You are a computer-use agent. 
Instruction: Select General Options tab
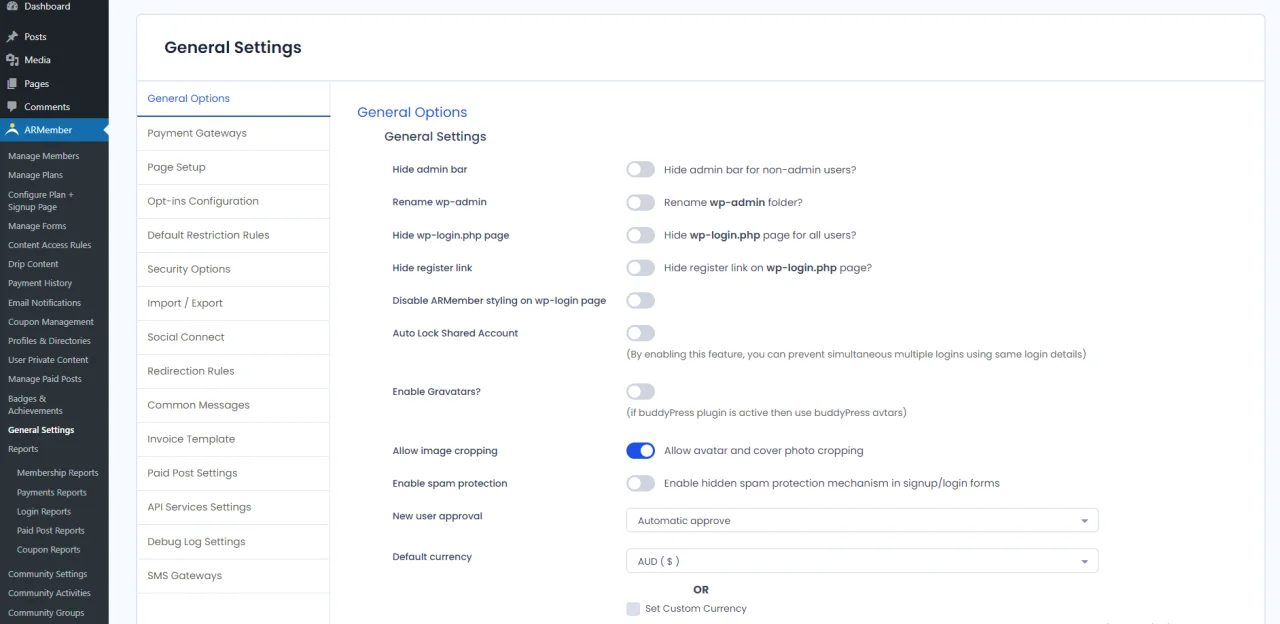tap(233, 98)
